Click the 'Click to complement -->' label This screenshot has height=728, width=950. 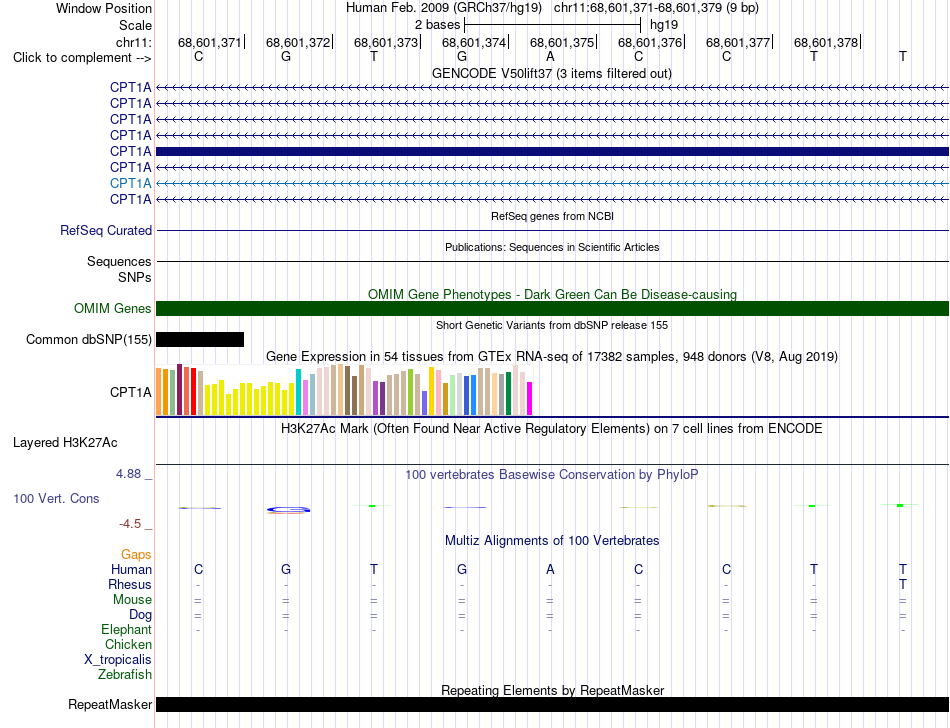coord(82,58)
